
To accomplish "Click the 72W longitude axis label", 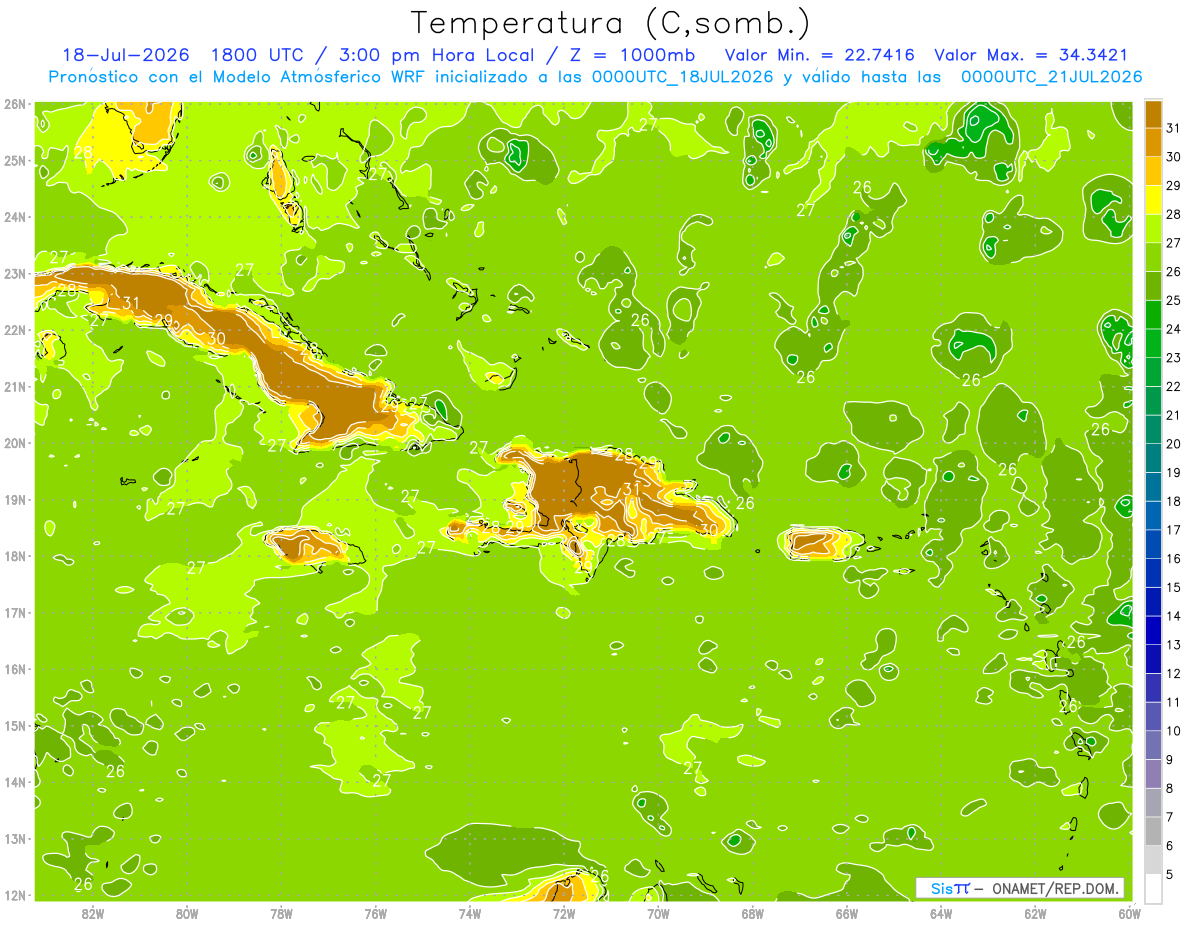I will tap(564, 913).
